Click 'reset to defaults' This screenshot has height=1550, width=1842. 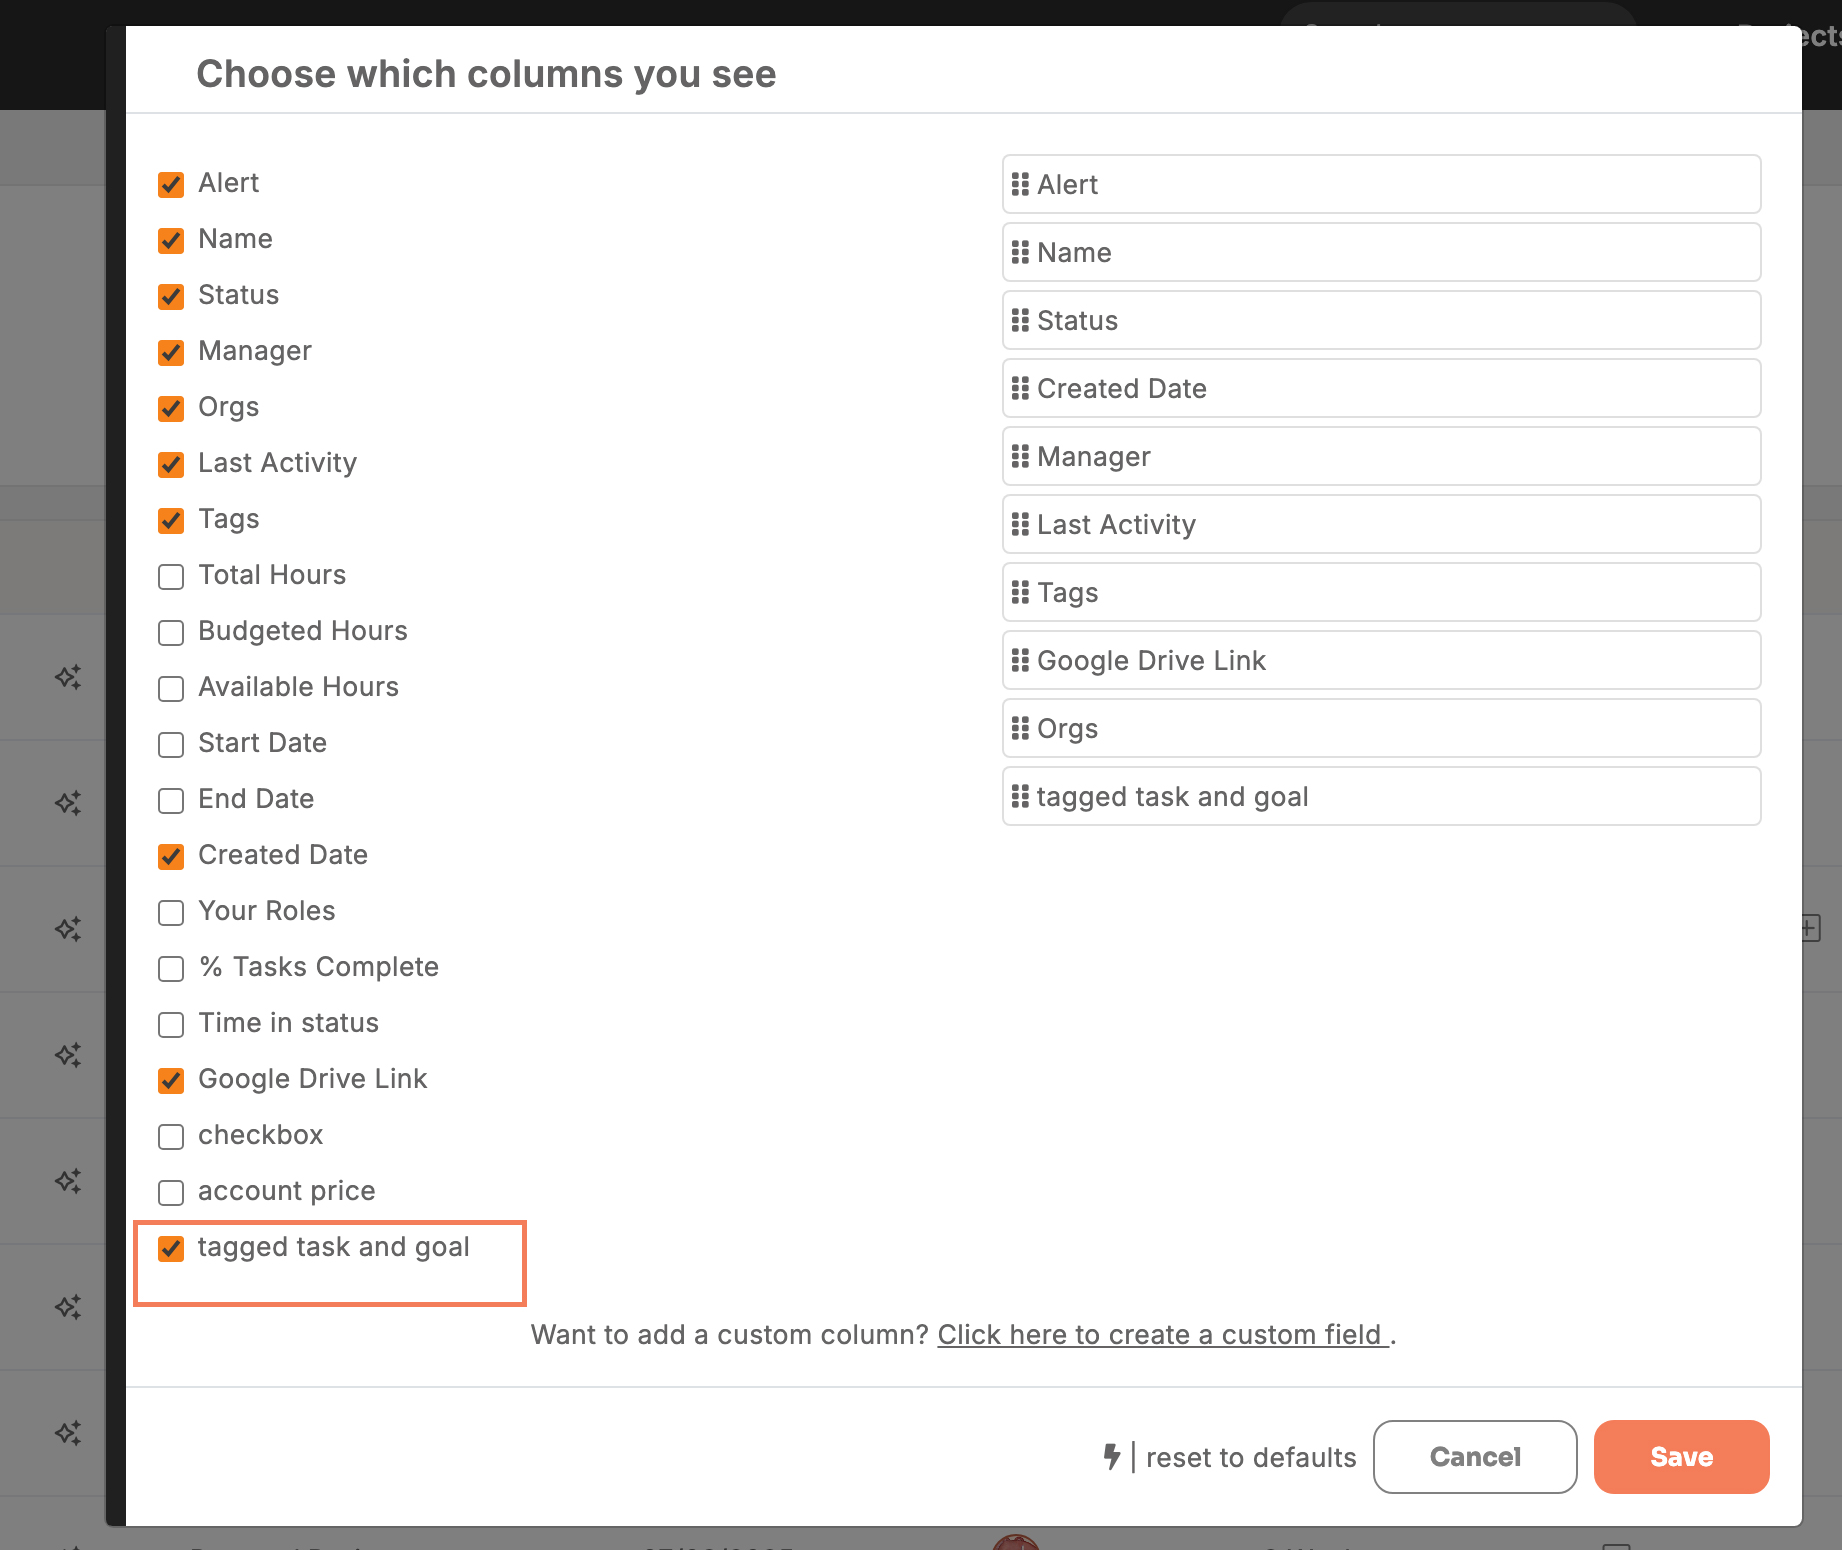click(1251, 1457)
